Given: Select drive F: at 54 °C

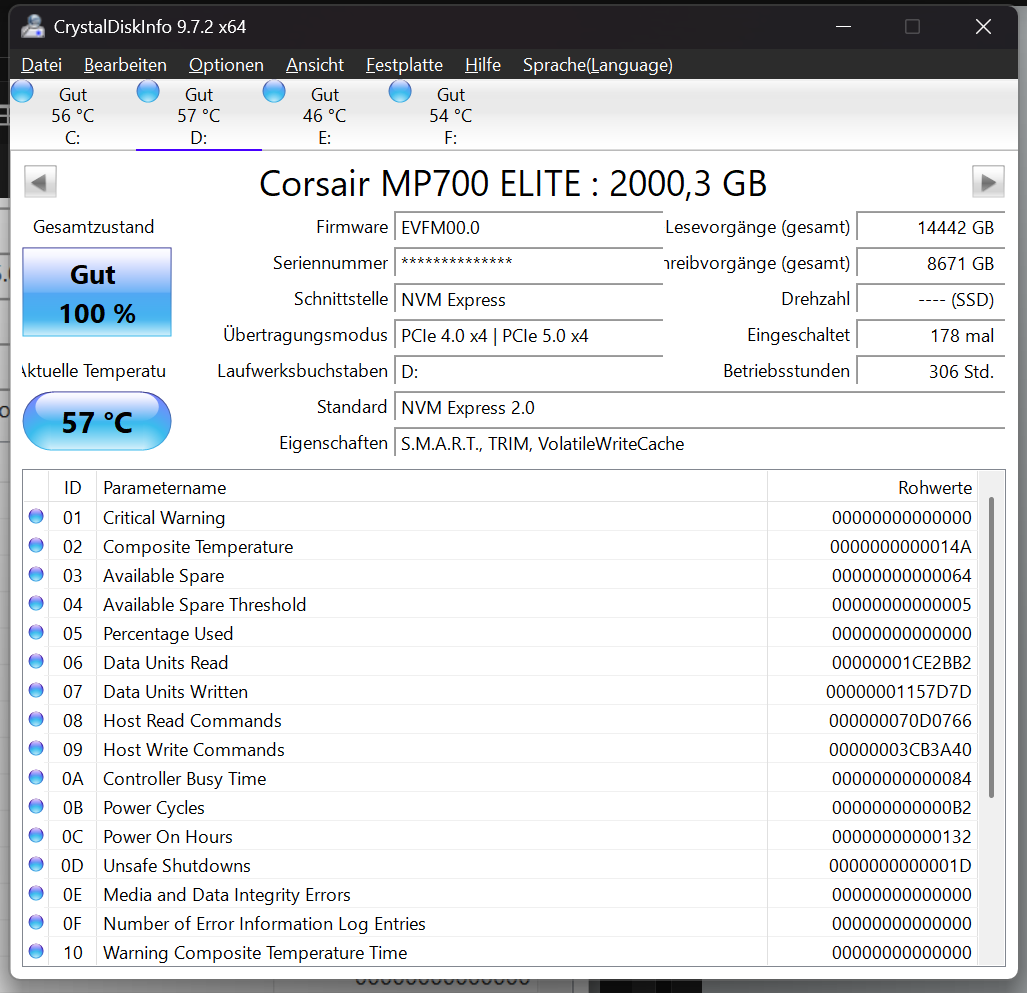Looking at the screenshot, I should pos(451,116).
